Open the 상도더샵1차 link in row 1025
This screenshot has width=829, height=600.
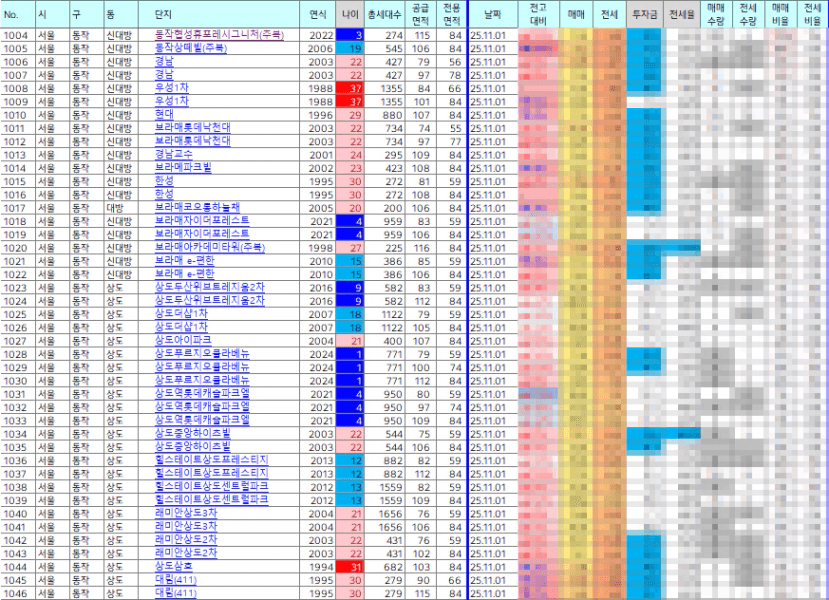coord(181,313)
